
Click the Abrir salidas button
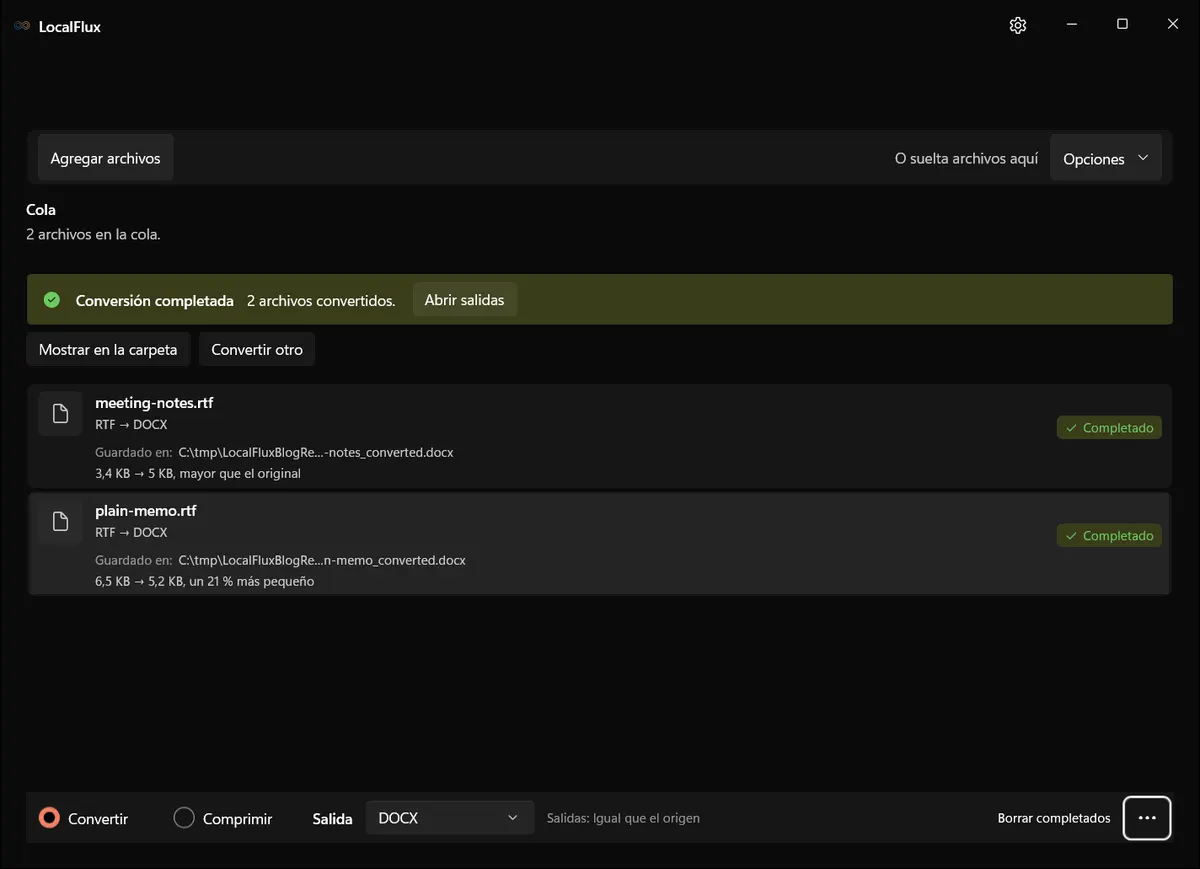tap(465, 300)
